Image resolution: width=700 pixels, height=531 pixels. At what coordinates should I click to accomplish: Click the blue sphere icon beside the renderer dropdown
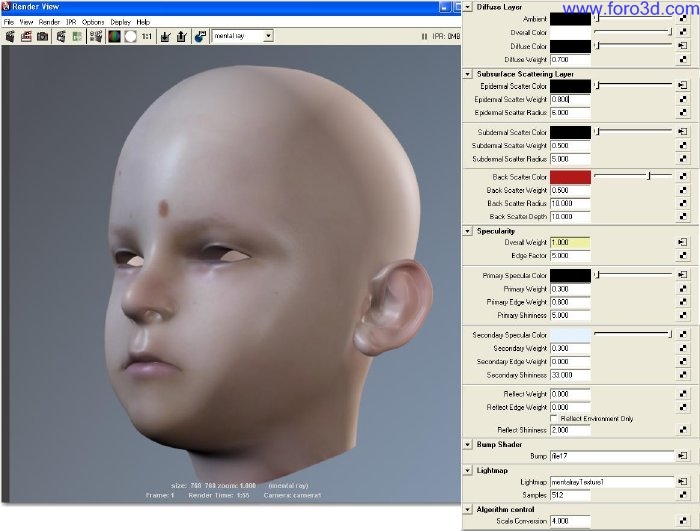pyautogui.click(x=200, y=36)
